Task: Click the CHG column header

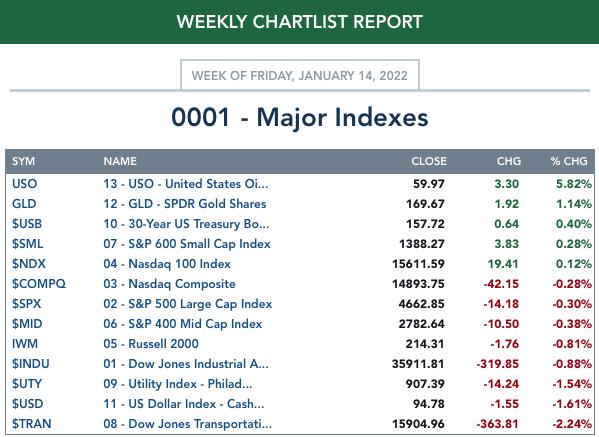Action: pos(509,161)
